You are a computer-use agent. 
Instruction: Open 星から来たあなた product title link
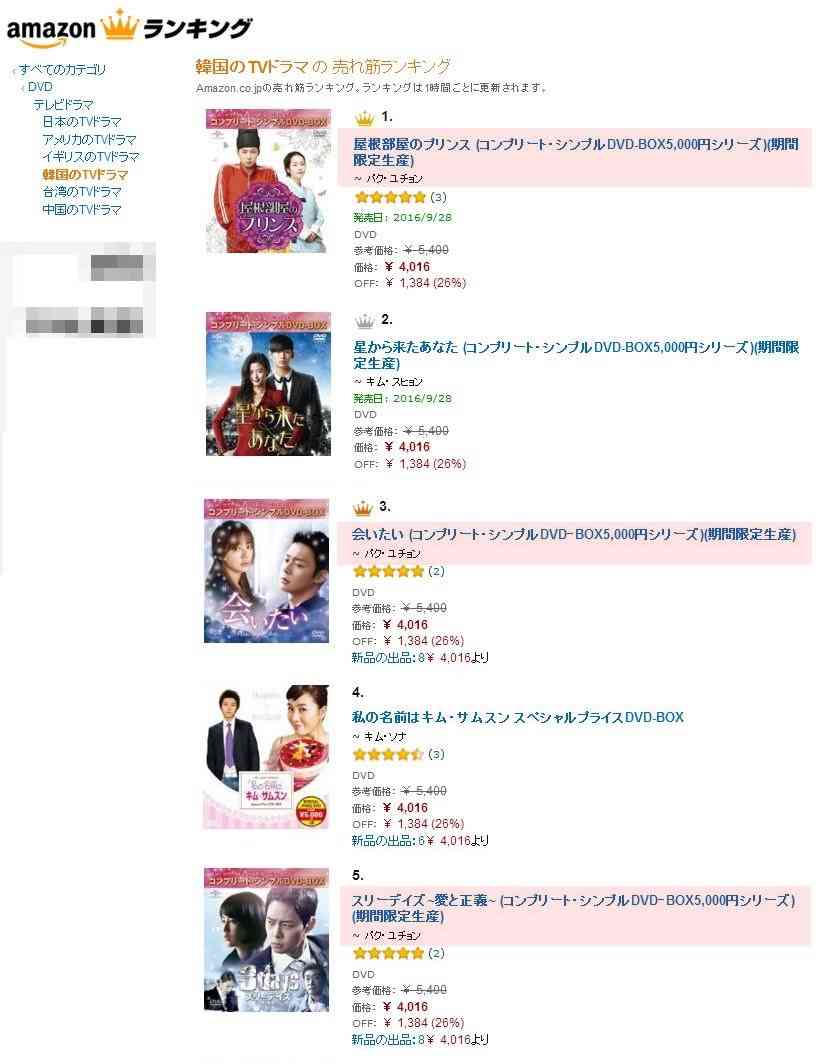click(x=576, y=355)
